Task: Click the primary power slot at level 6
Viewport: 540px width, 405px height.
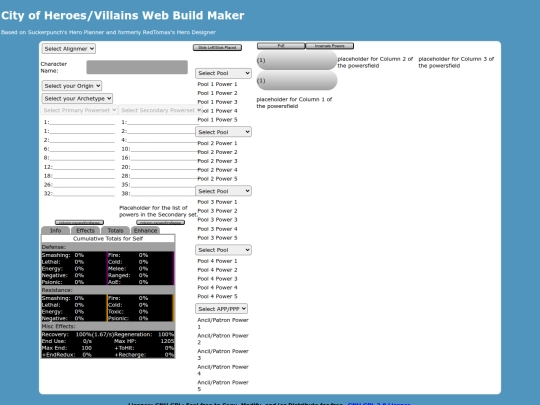Action: [79, 149]
